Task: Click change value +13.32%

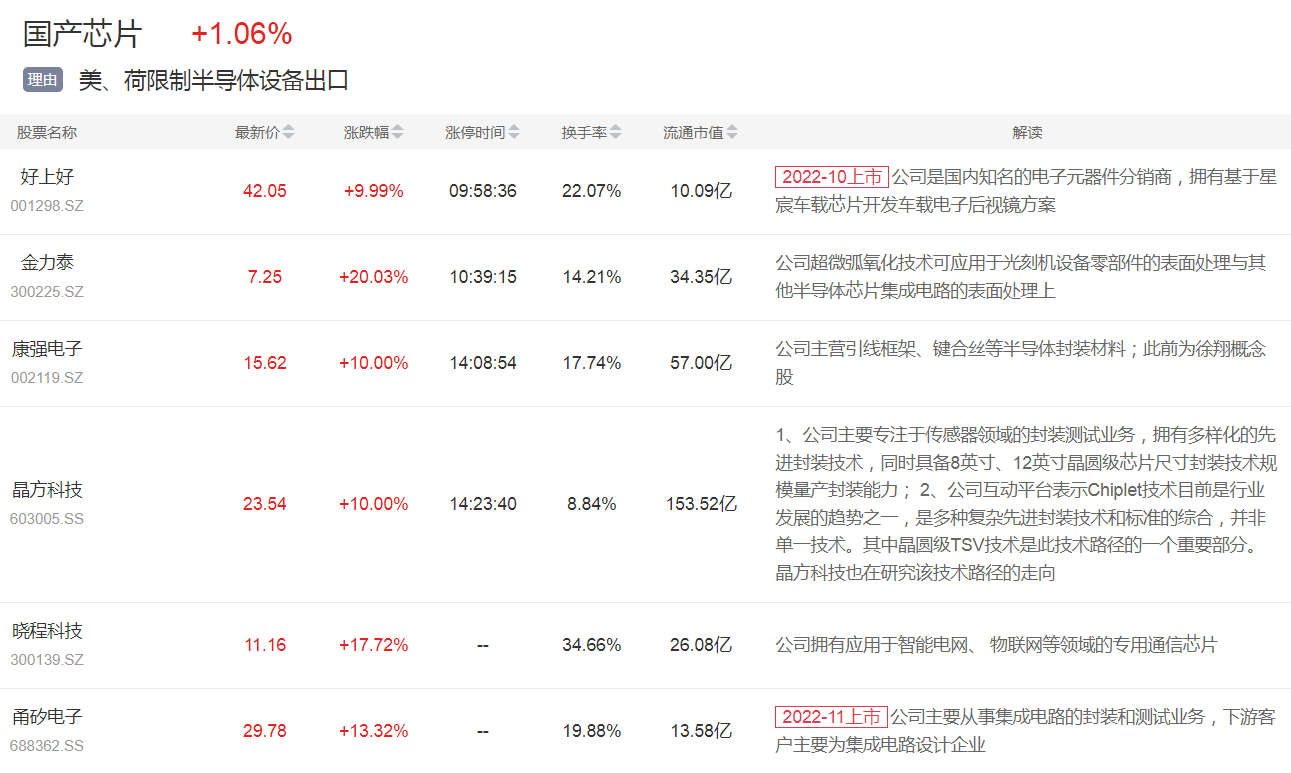Action: coord(374,731)
